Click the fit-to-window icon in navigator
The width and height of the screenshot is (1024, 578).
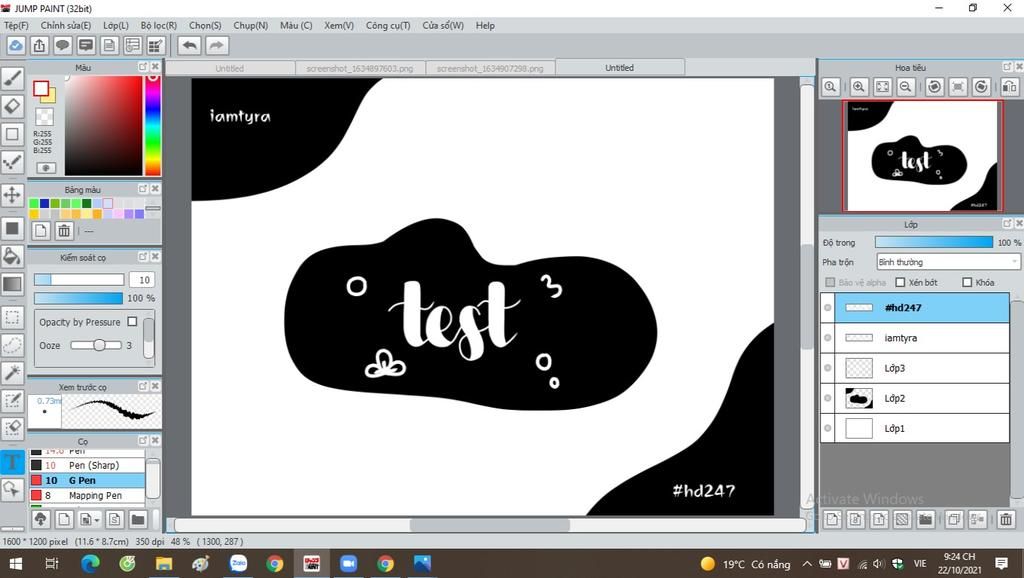(882, 86)
